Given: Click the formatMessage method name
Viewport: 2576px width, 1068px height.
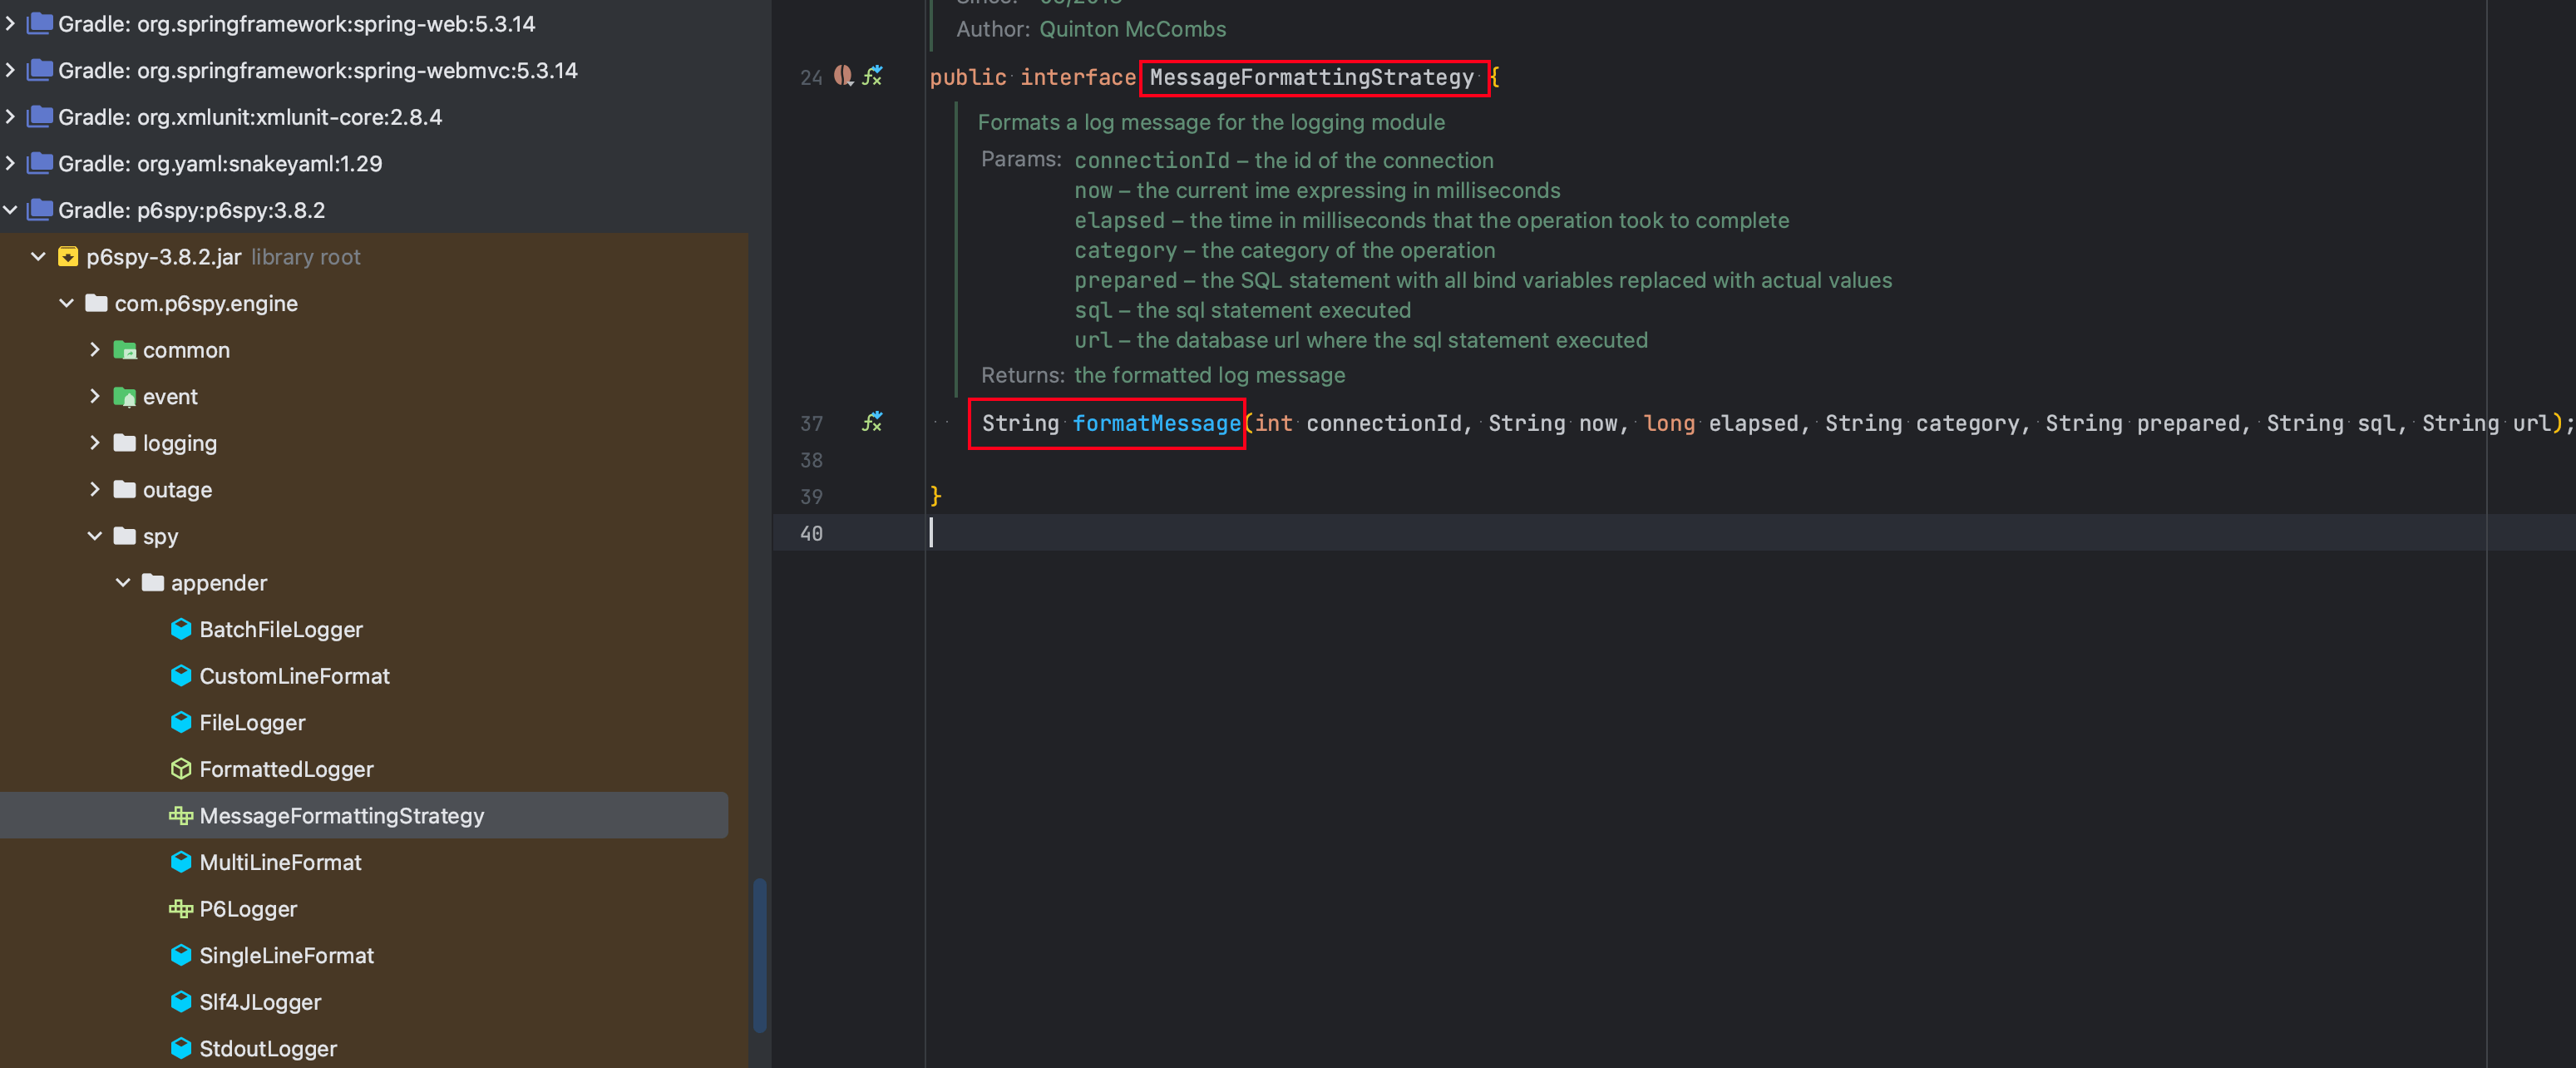Looking at the screenshot, I should [x=1156, y=423].
